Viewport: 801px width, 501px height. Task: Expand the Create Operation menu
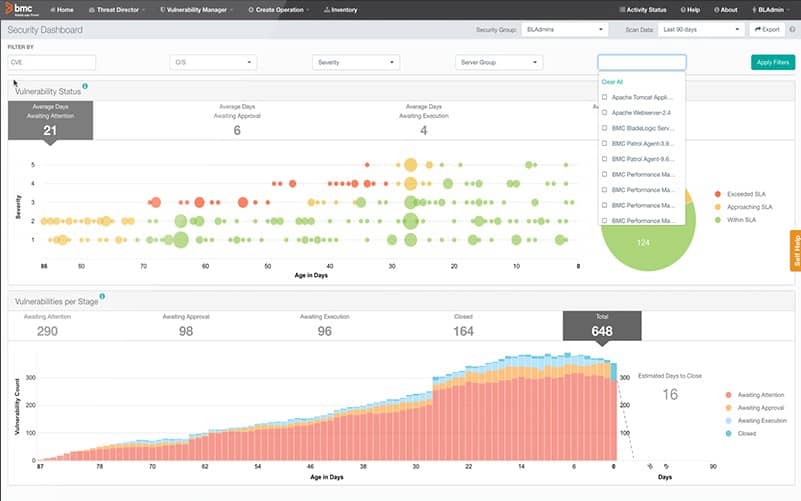click(279, 10)
